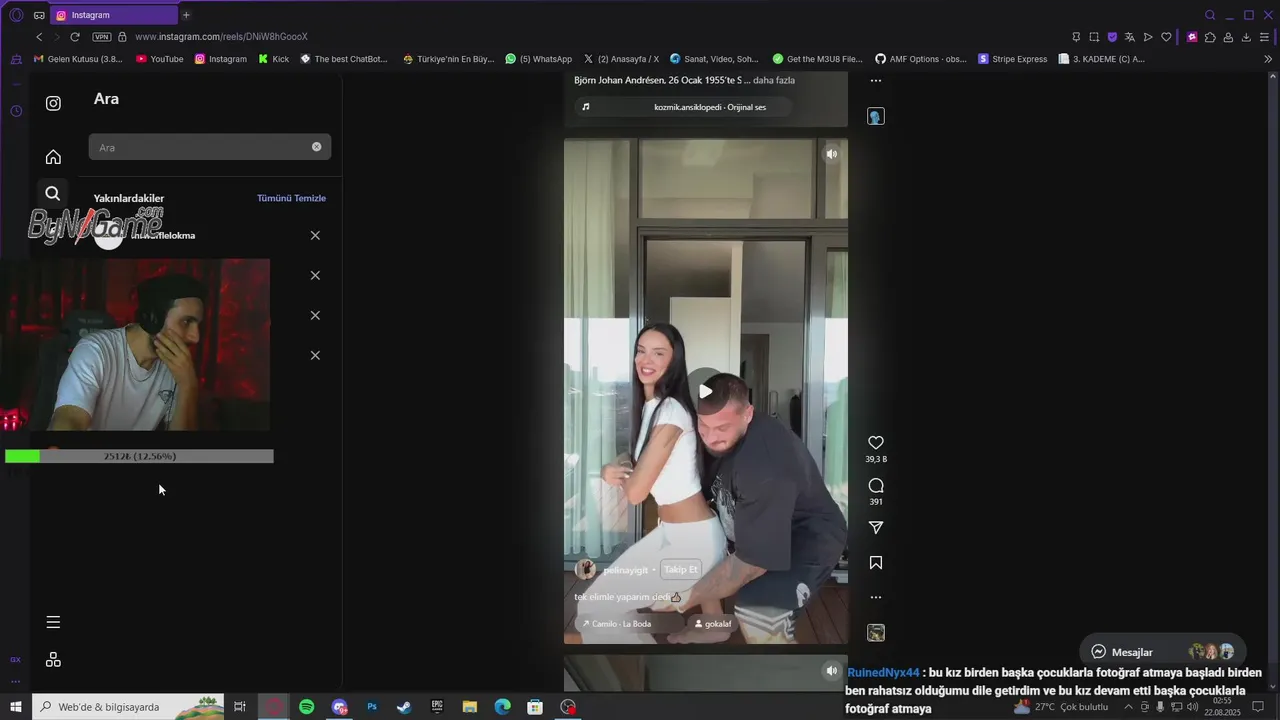Expand caption with daha fazla link
This screenshot has height=720, width=1280.
coord(774,80)
